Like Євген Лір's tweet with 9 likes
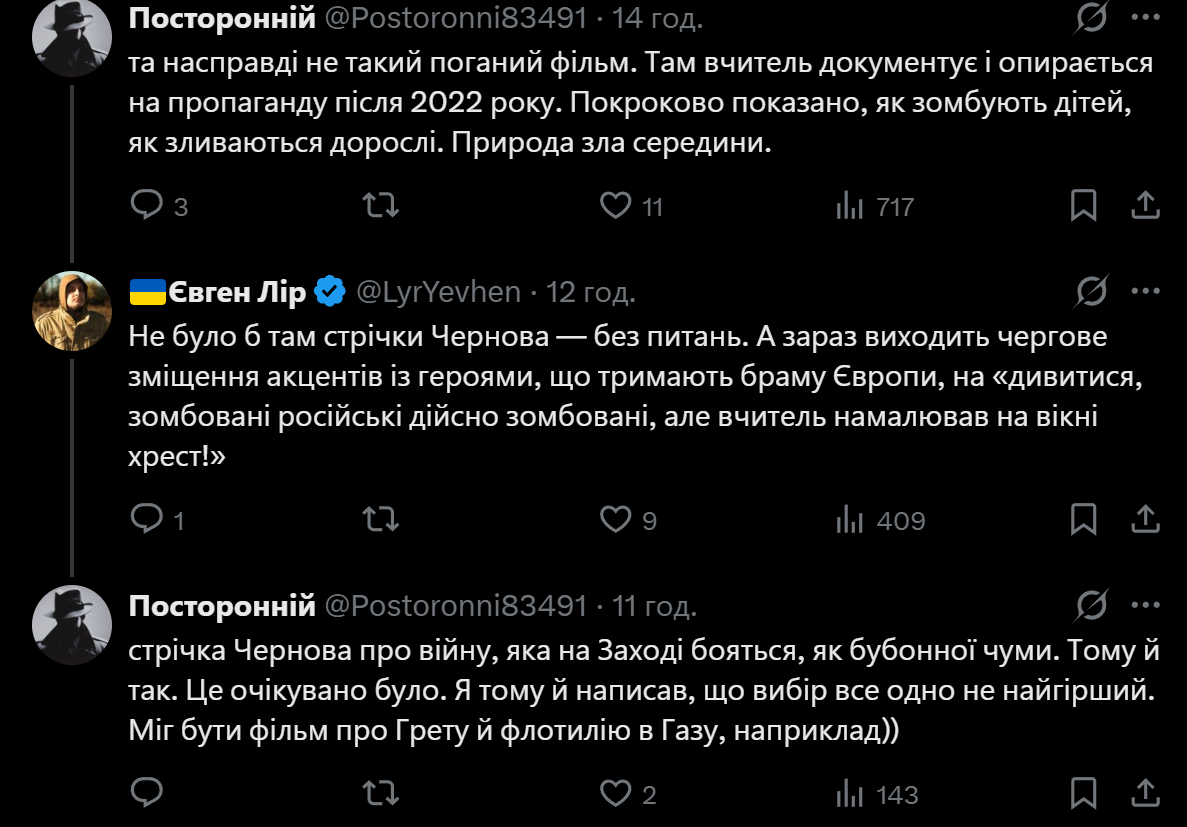Image resolution: width=1187 pixels, height=827 pixels. tap(615, 518)
